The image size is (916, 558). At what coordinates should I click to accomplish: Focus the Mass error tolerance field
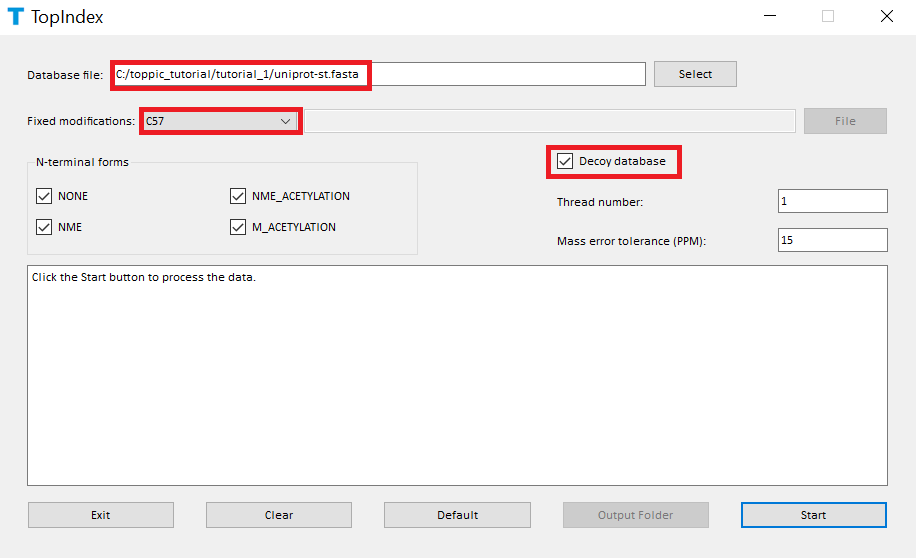(x=832, y=240)
